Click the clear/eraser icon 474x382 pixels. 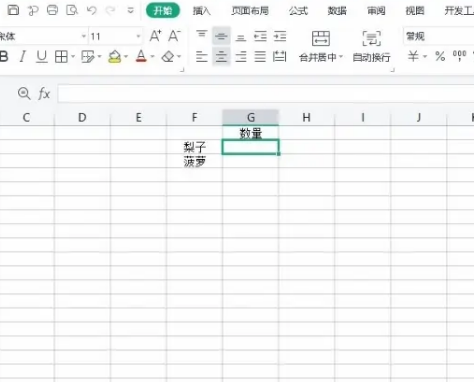pyautogui.click(x=168, y=57)
